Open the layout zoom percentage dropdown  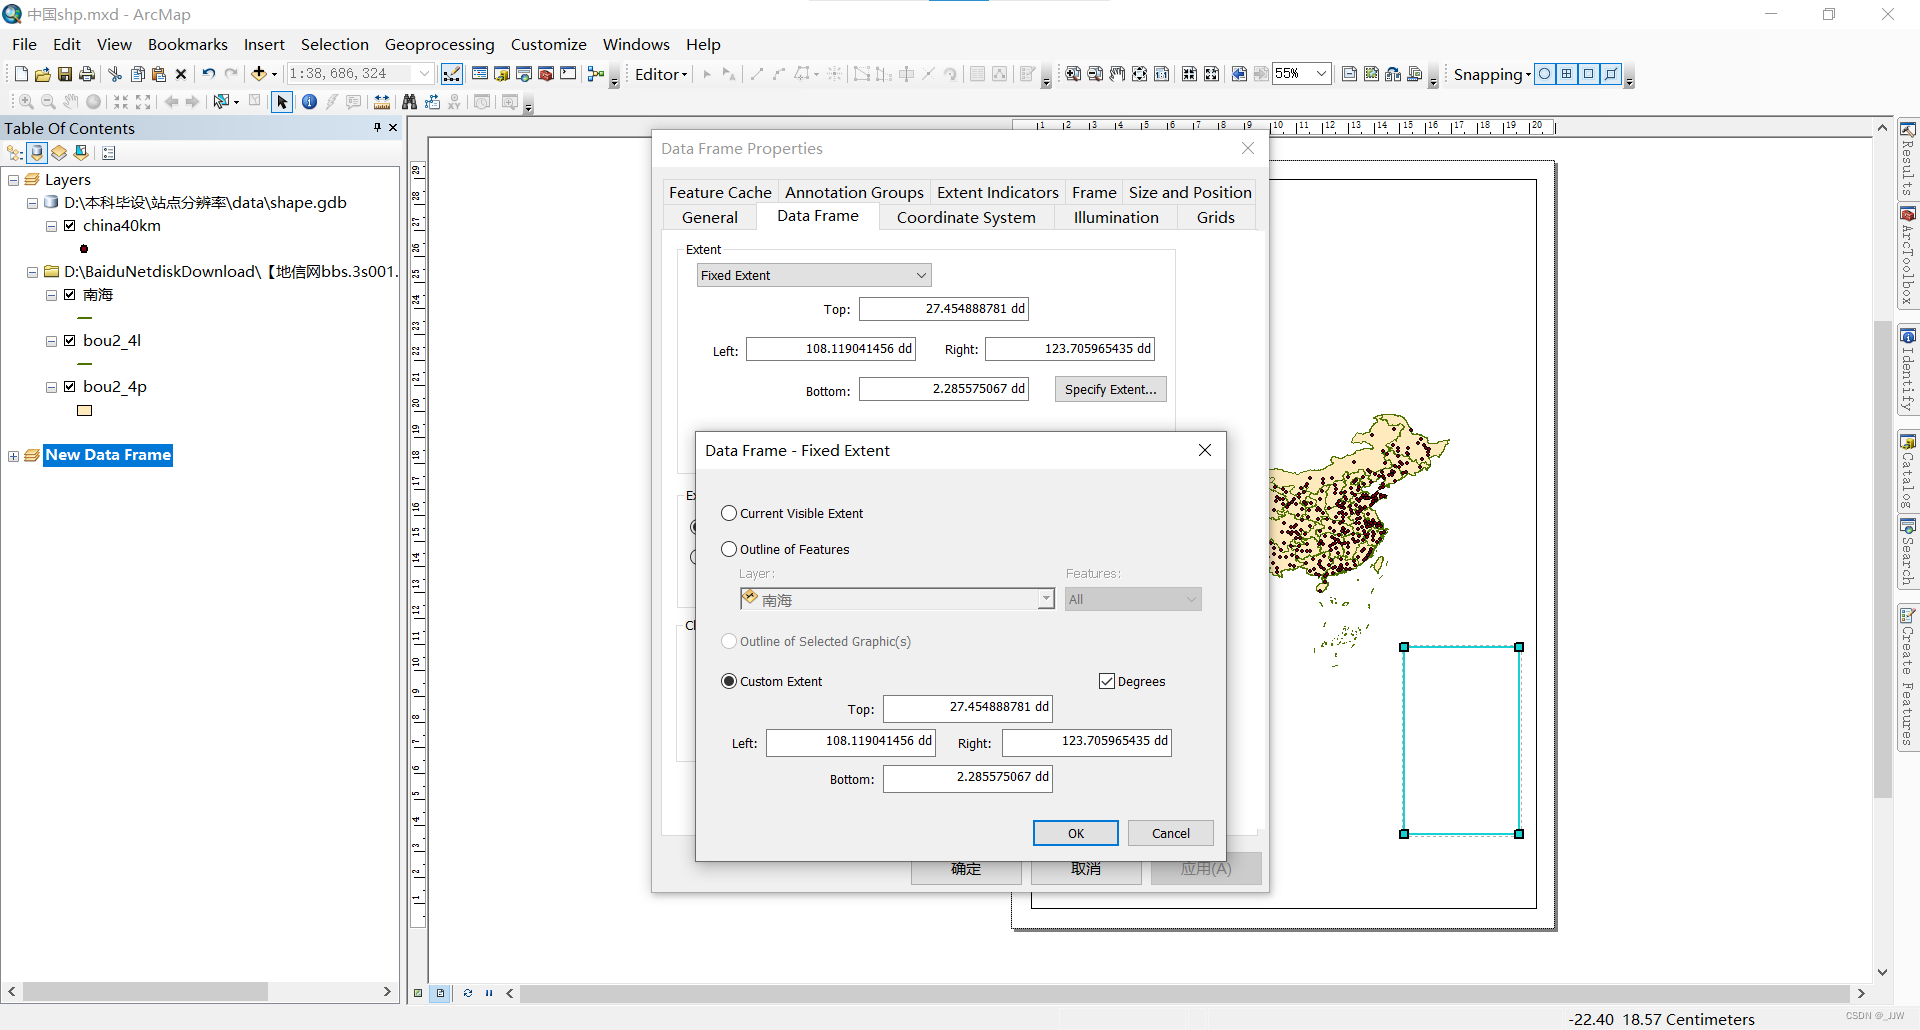coord(1321,74)
